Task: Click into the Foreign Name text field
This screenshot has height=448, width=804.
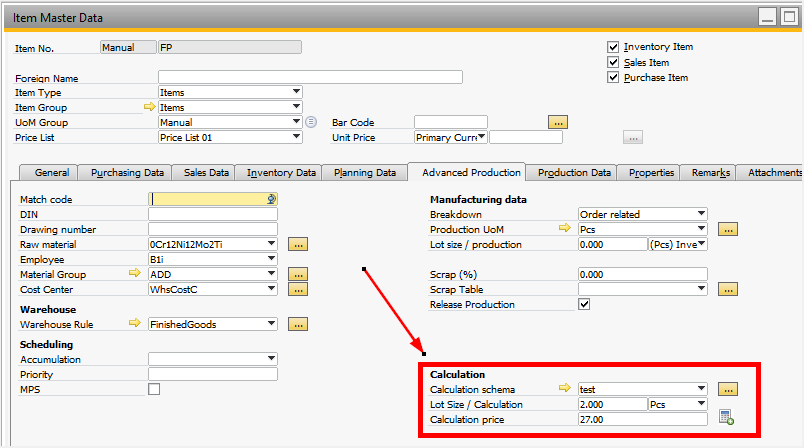Action: point(310,77)
